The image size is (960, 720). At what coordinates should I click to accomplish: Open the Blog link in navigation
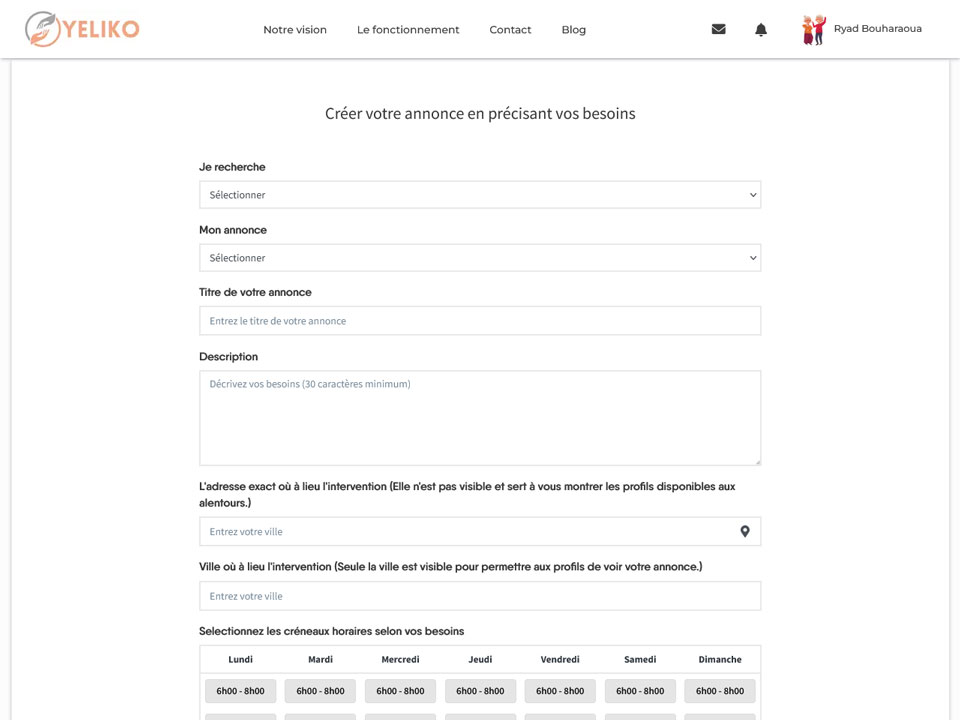pyautogui.click(x=574, y=29)
